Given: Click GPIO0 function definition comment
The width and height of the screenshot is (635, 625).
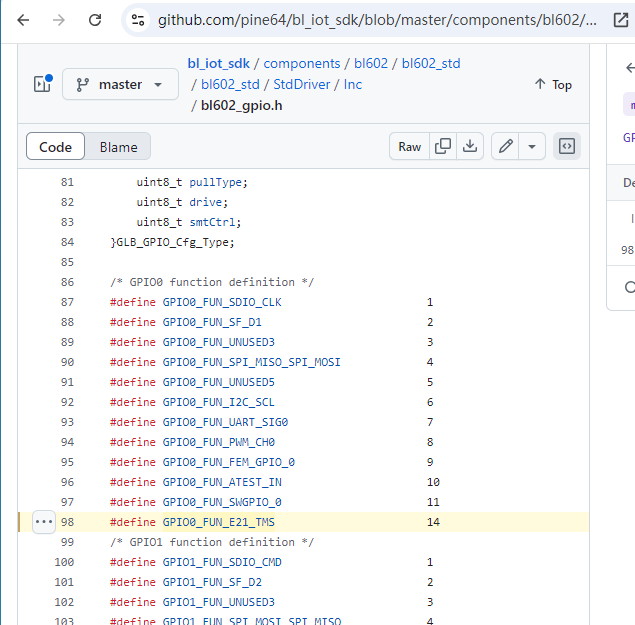Looking at the screenshot, I should pyautogui.click(x=212, y=282).
